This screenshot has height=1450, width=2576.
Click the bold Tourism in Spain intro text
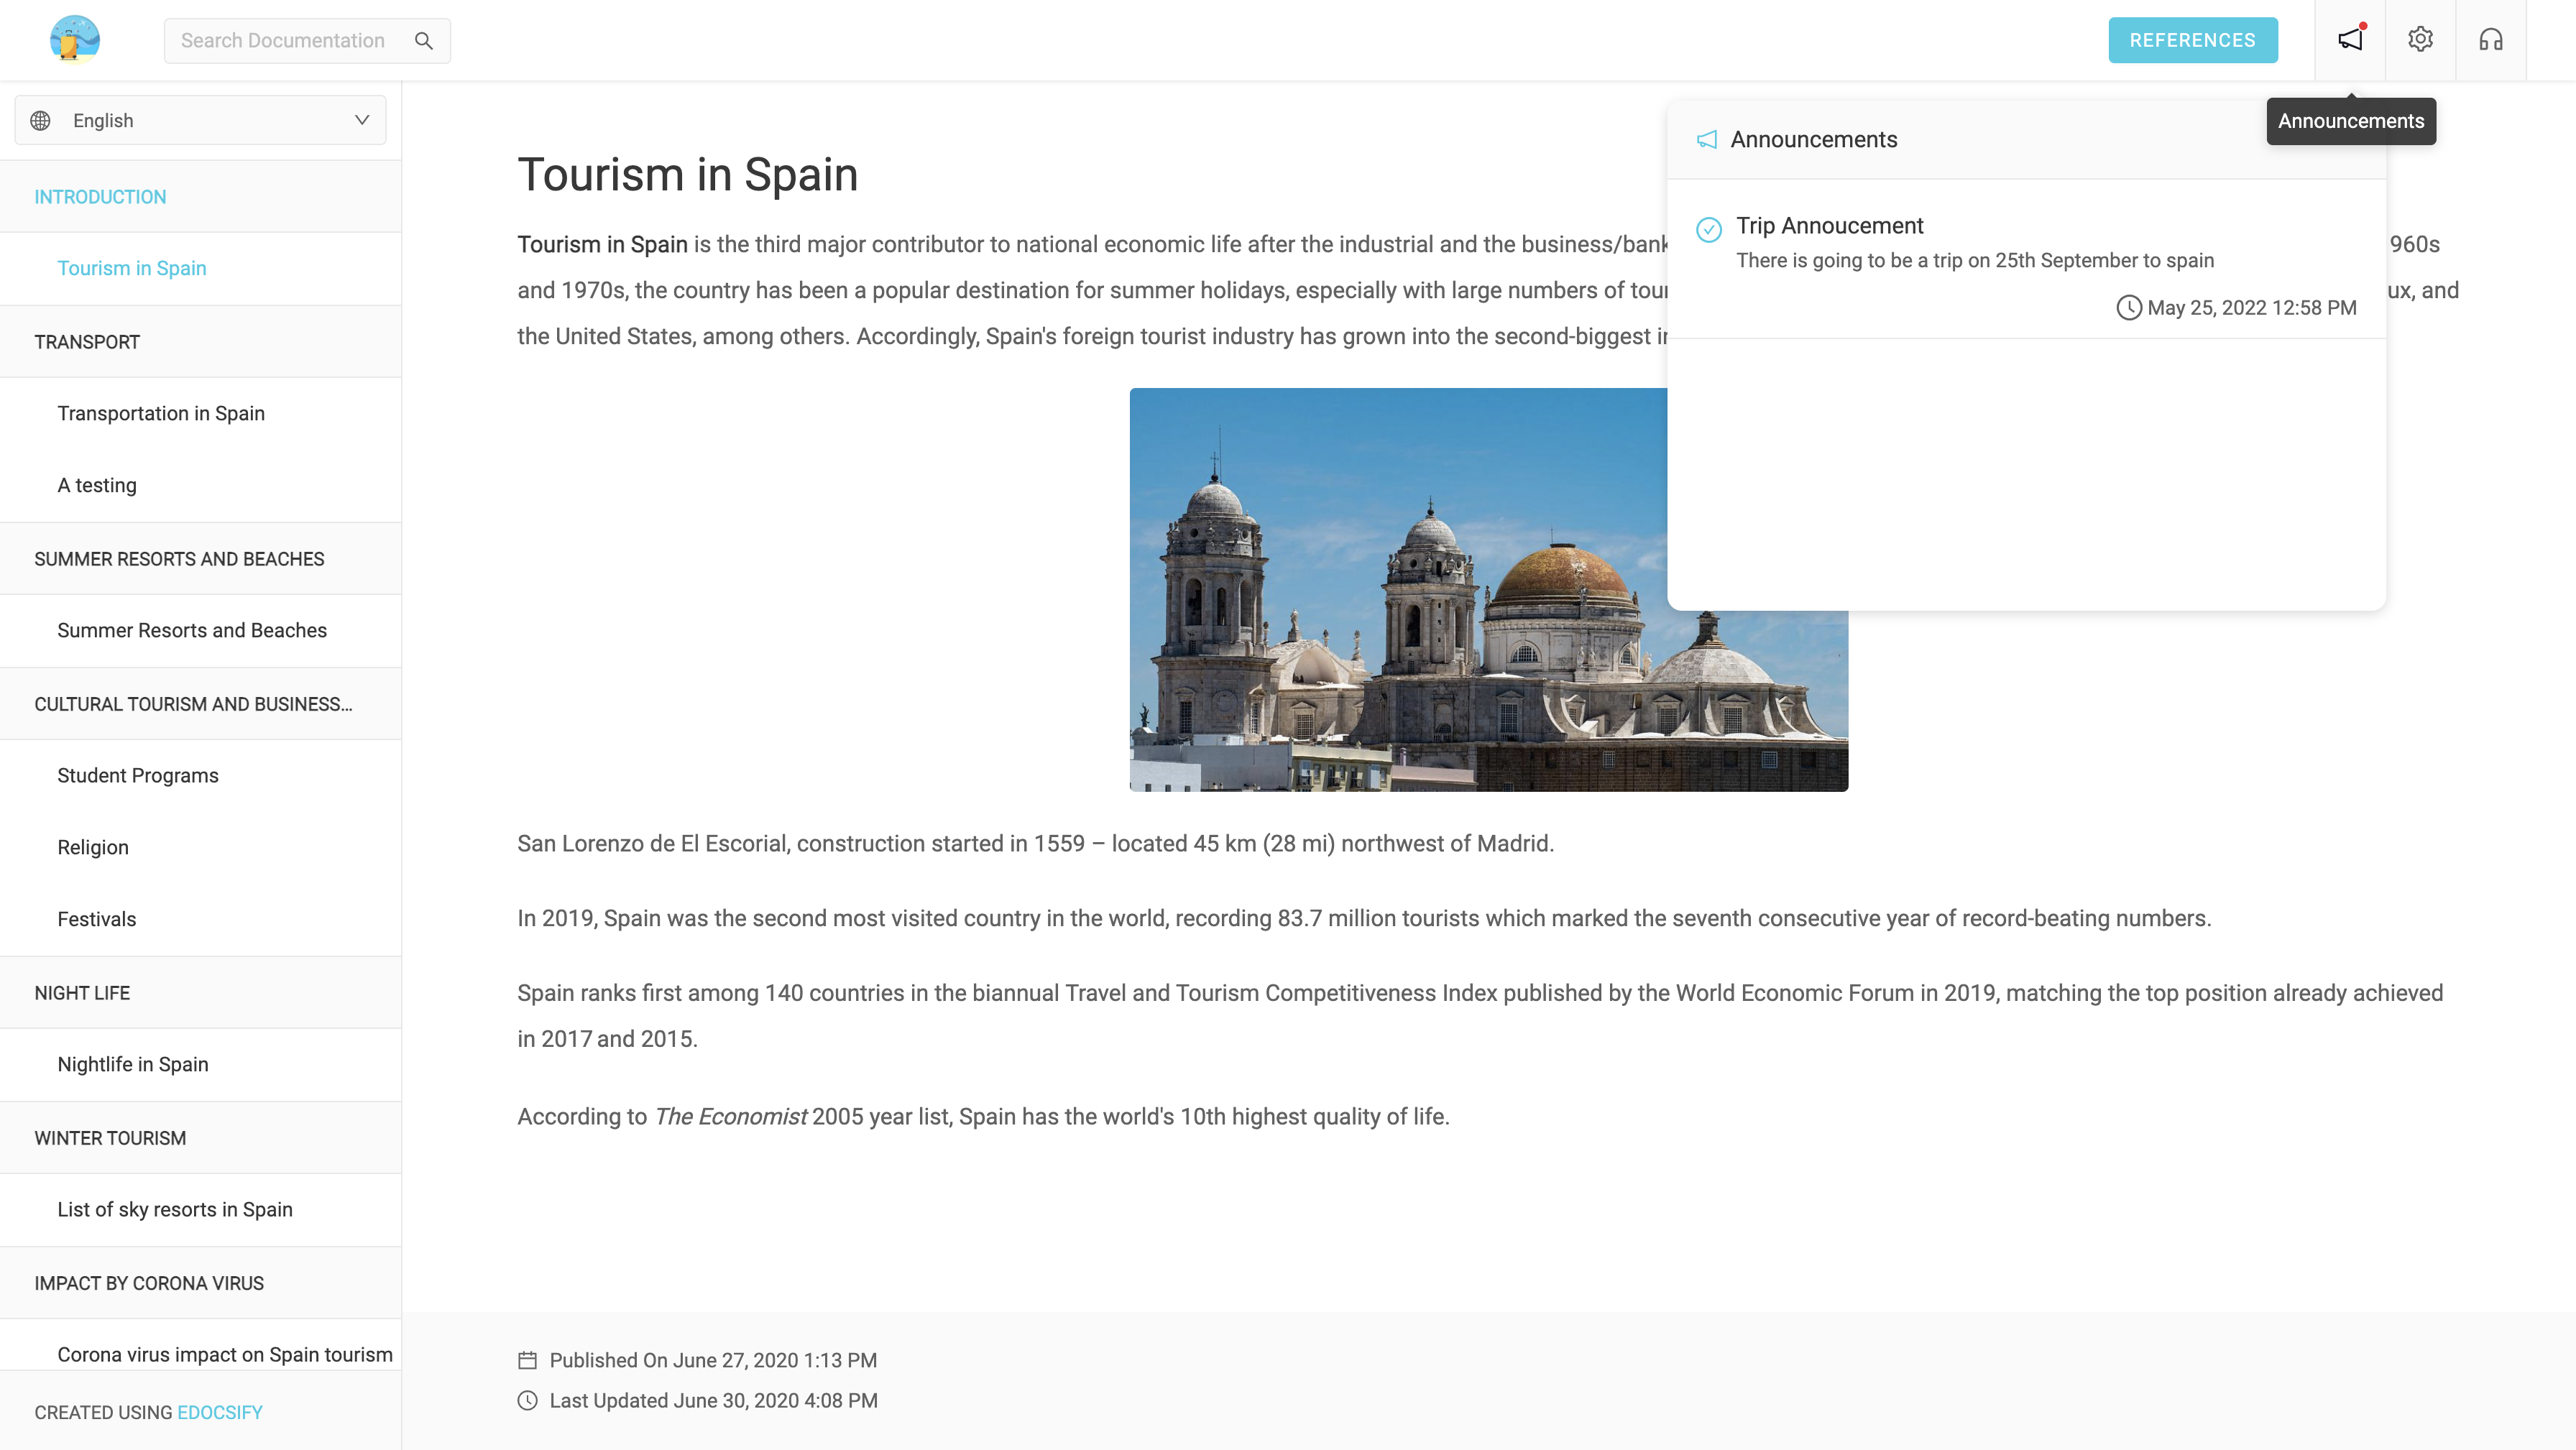click(602, 245)
